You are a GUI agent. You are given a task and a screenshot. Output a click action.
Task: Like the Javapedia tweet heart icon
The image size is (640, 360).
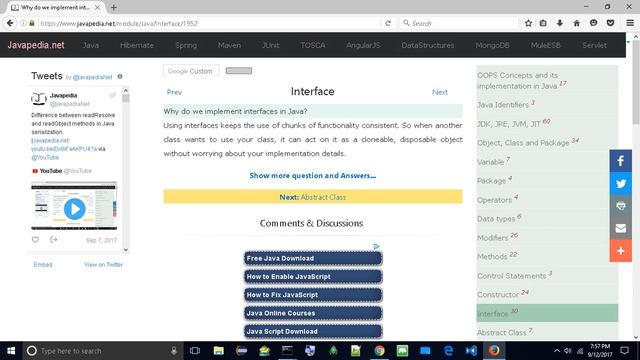36,240
